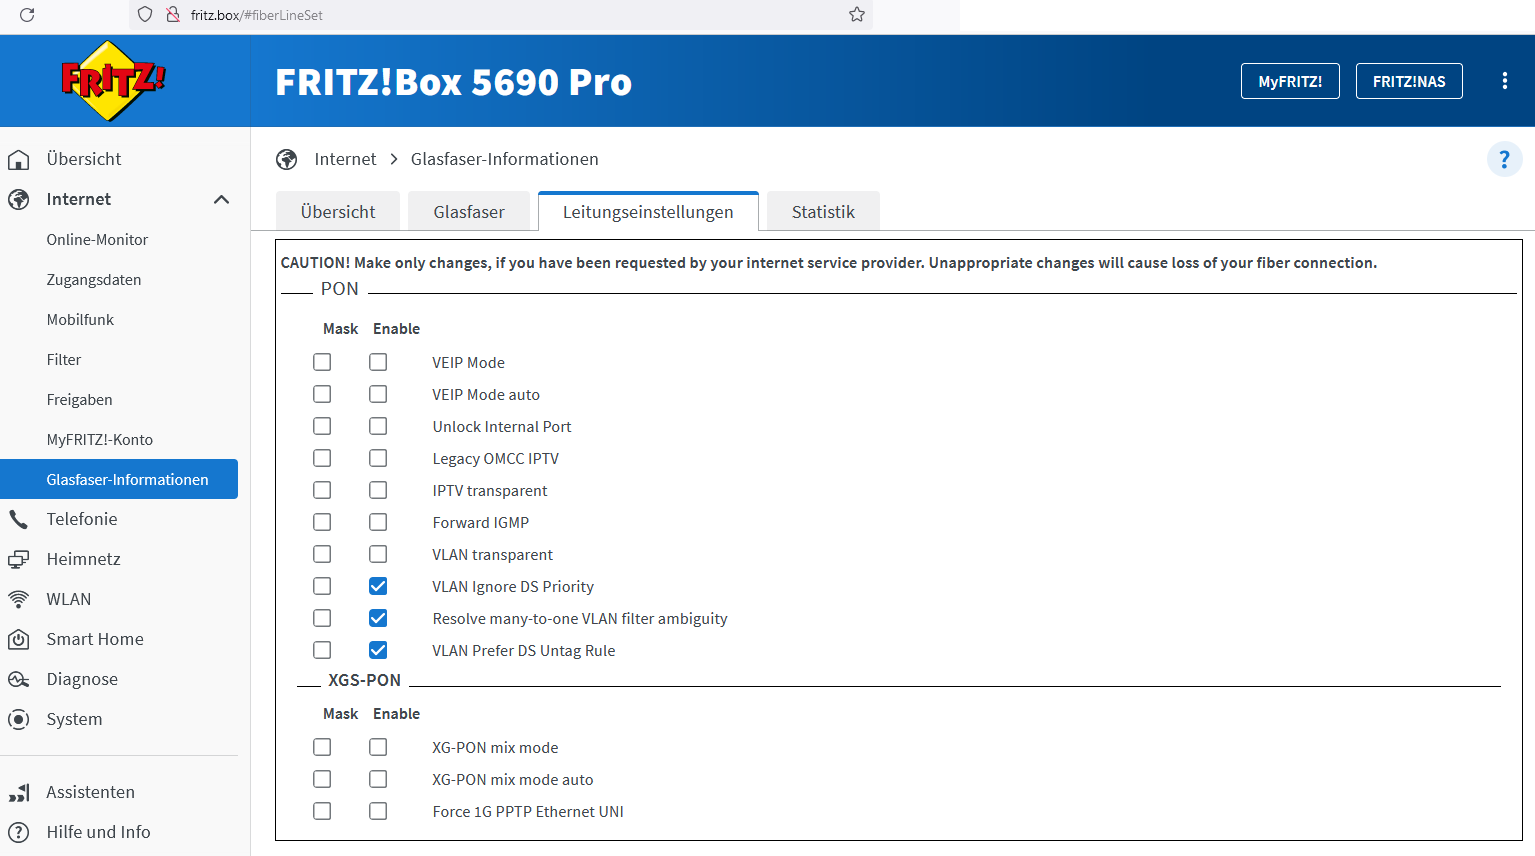Click the Assistenten icon

click(19, 792)
